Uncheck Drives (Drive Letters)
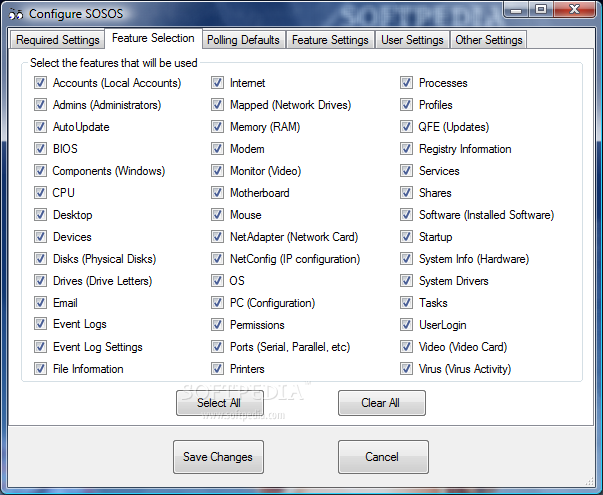This screenshot has height=495, width=603. tap(40, 280)
